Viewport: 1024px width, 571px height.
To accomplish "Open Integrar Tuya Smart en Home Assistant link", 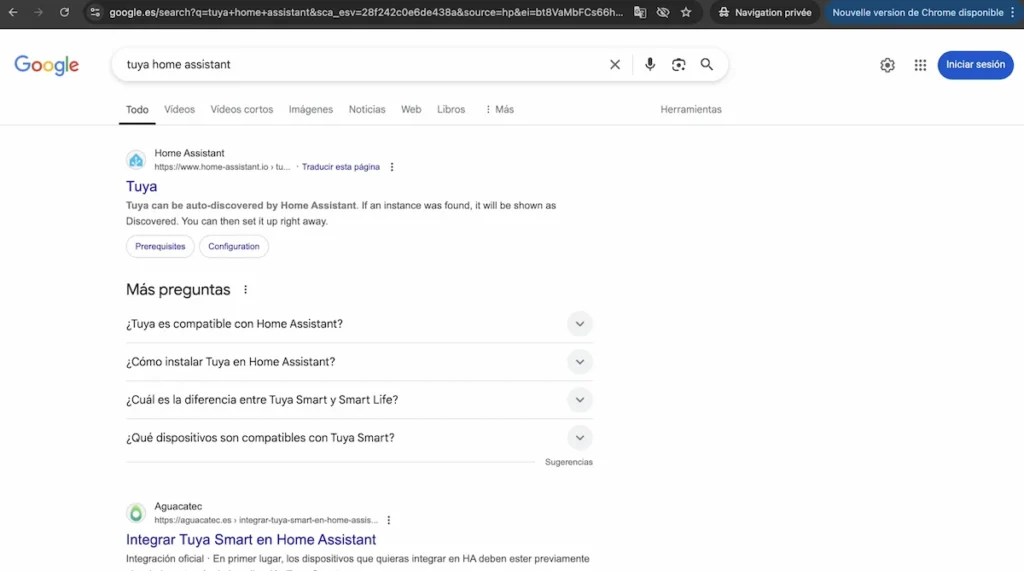I will [x=251, y=540].
